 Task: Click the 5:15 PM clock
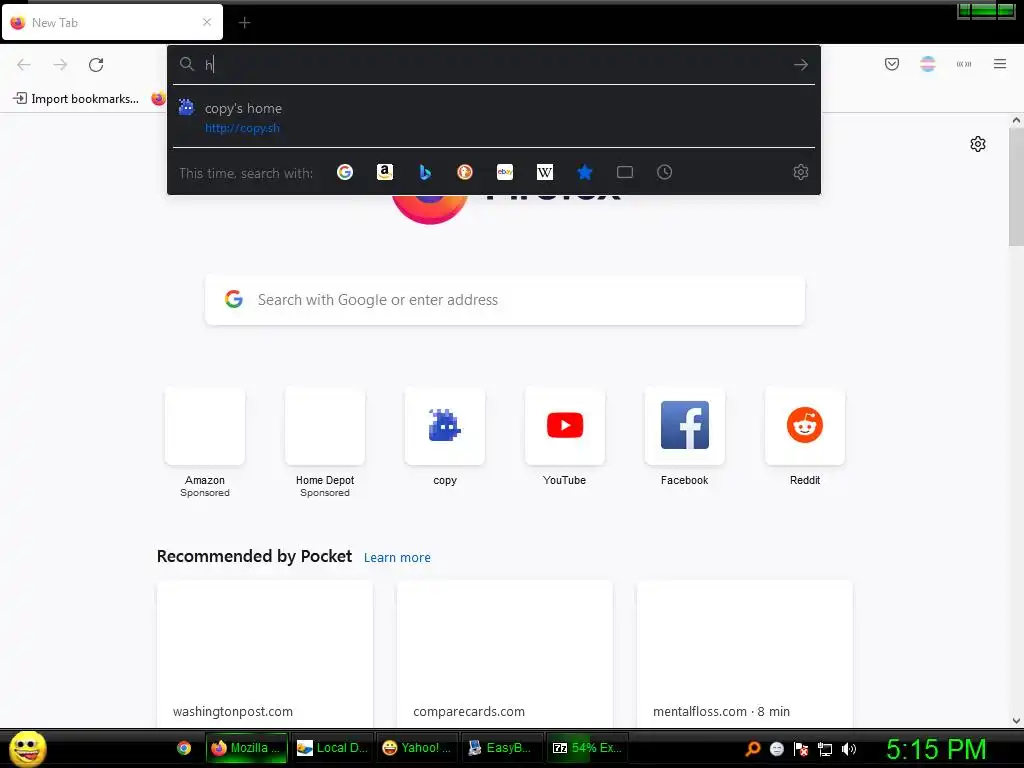pos(936,749)
